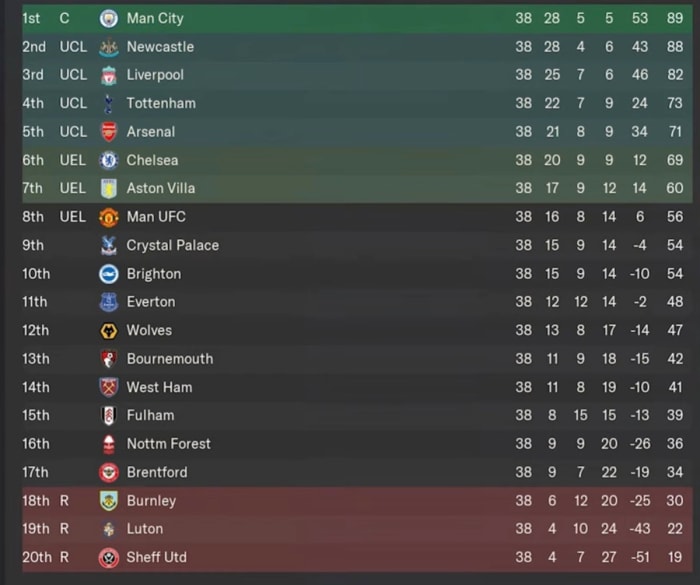
Task: Click the Man UFC badge
Action: pos(109,217)
